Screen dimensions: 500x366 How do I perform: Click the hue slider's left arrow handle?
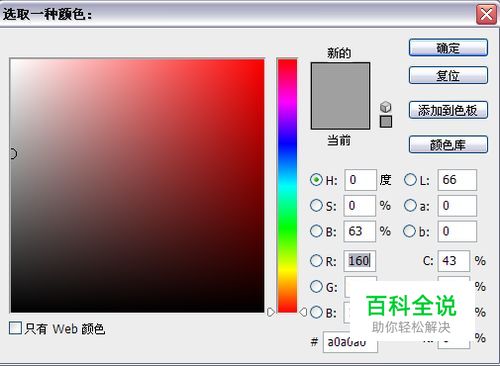[x=271, y=312]
